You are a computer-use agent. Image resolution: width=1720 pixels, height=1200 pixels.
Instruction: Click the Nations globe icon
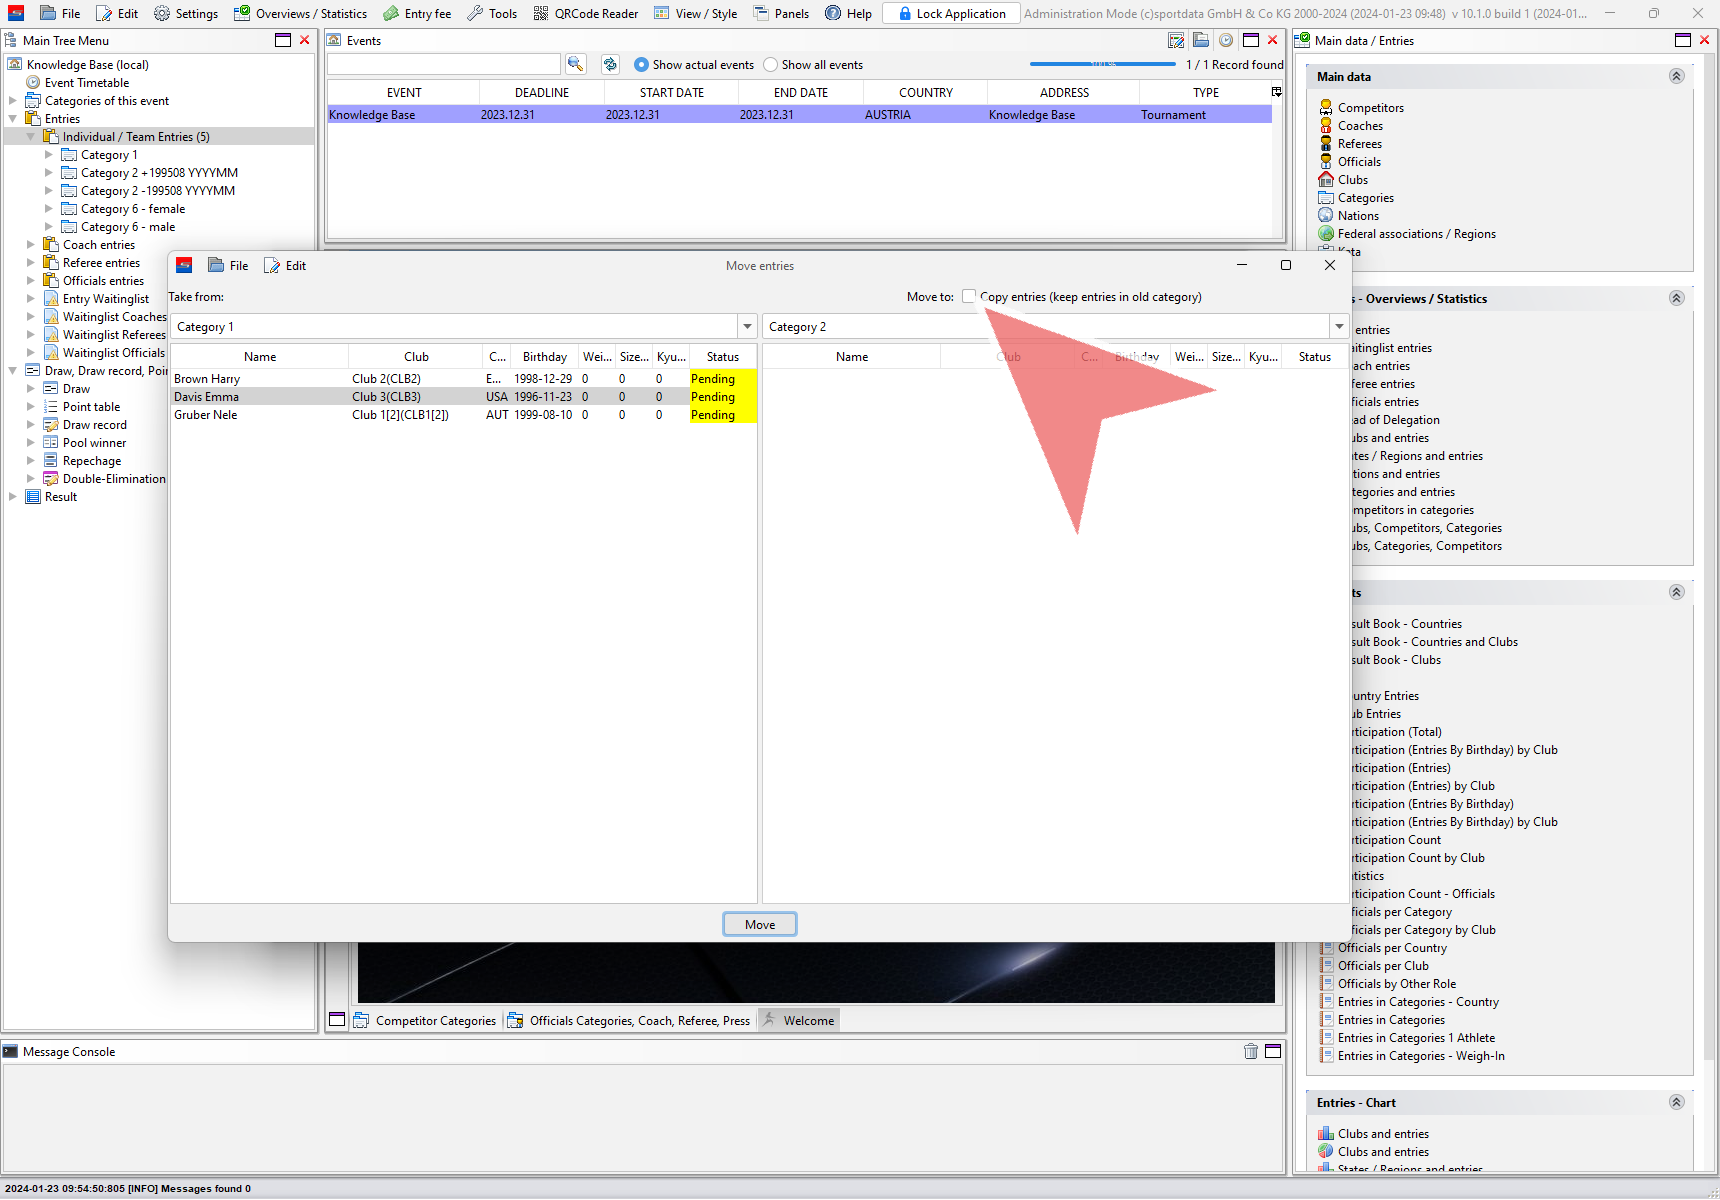point(1326,215)
